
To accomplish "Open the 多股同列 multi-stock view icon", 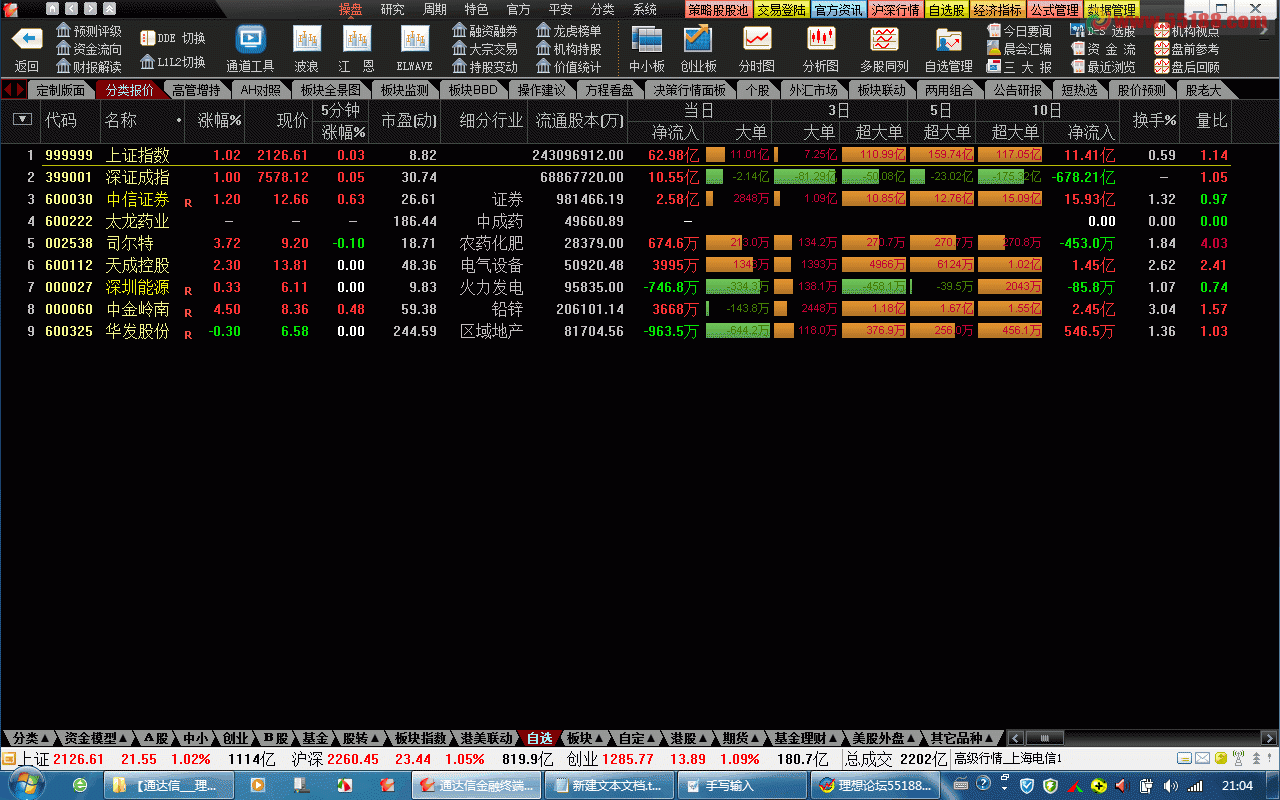I will coord(884,39).
